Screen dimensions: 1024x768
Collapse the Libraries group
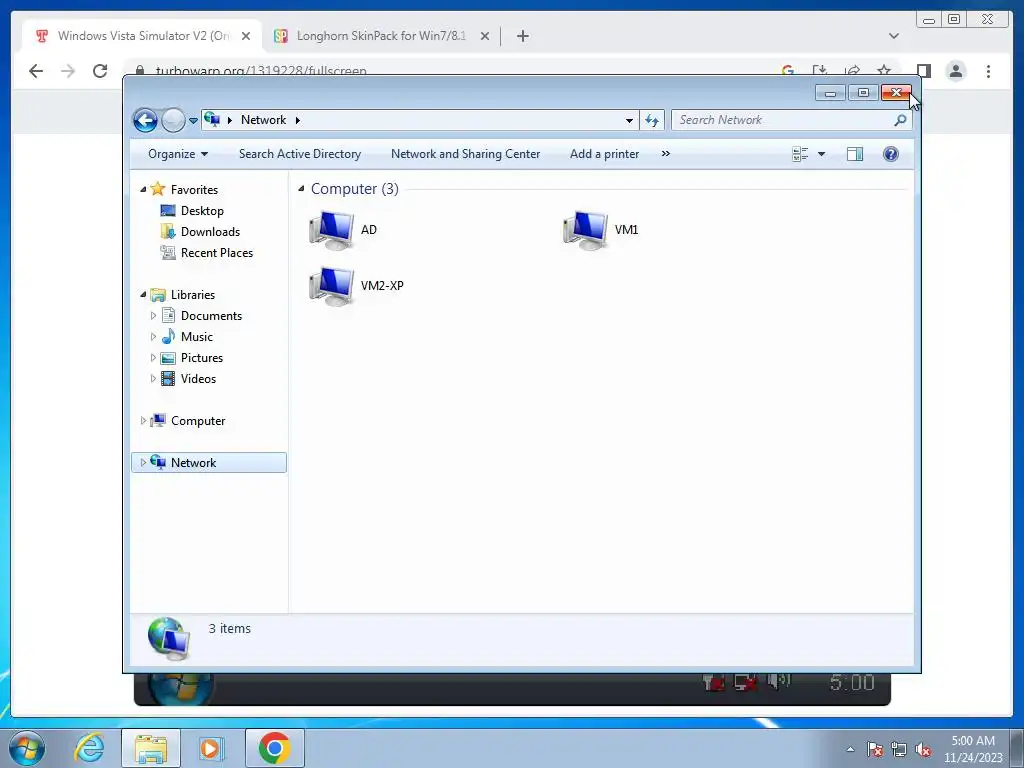(x=143, y=295)
